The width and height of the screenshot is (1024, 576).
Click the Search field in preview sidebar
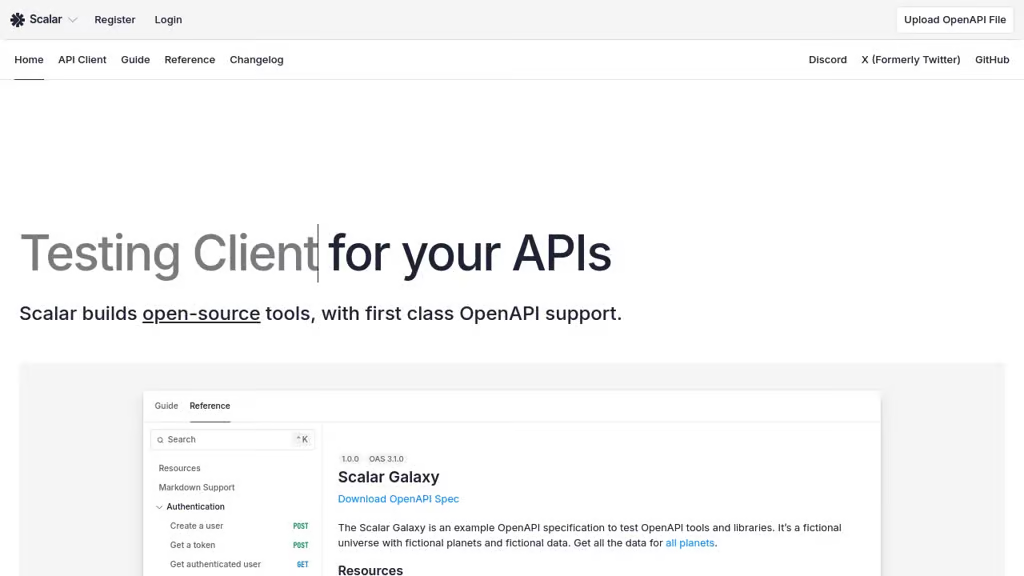point(232,440)
